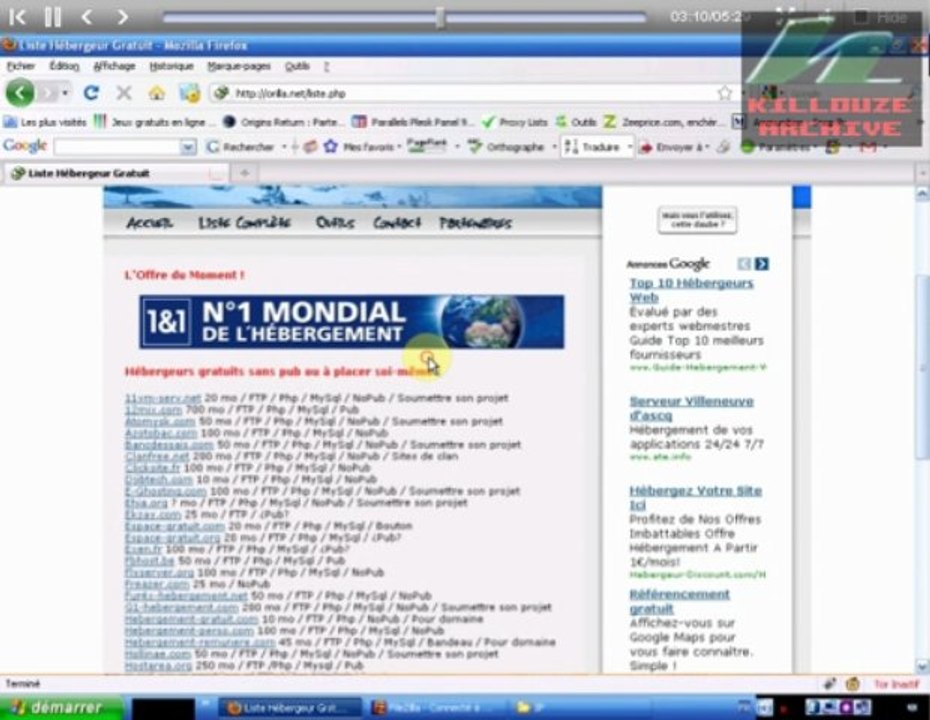The width and height of the screenshot is (930, 720).
Task: Reload the page with the Refresh icon
Action: 91,93
